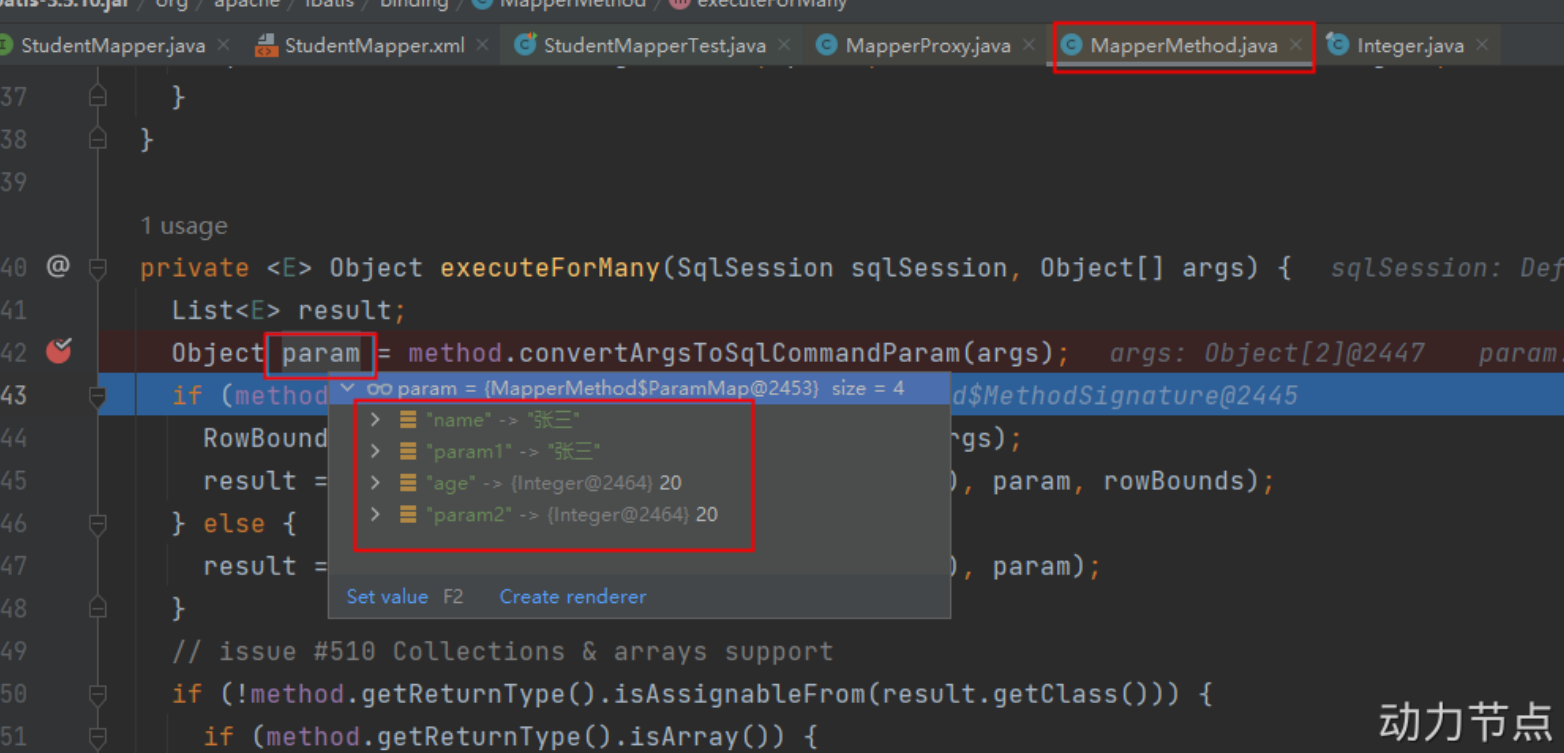
Task: Click the class icon on StudentMapperTest.java tab
Action: coord(525,45)
